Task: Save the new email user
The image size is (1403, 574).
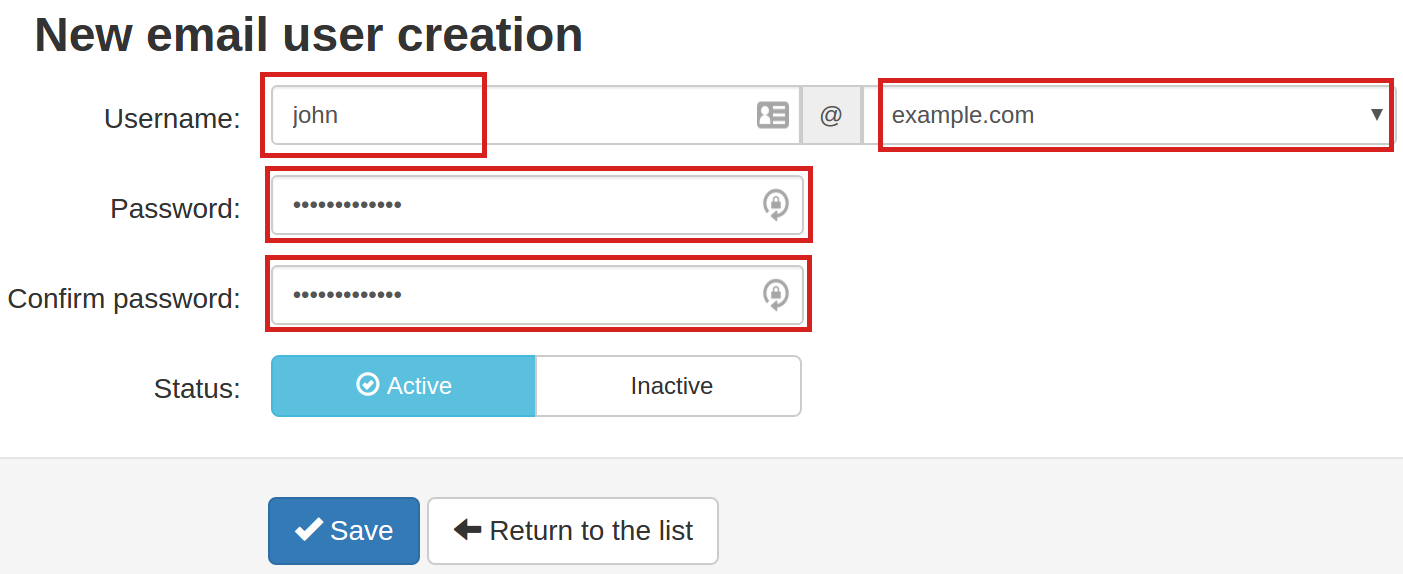Action: (x=343, y=531)
